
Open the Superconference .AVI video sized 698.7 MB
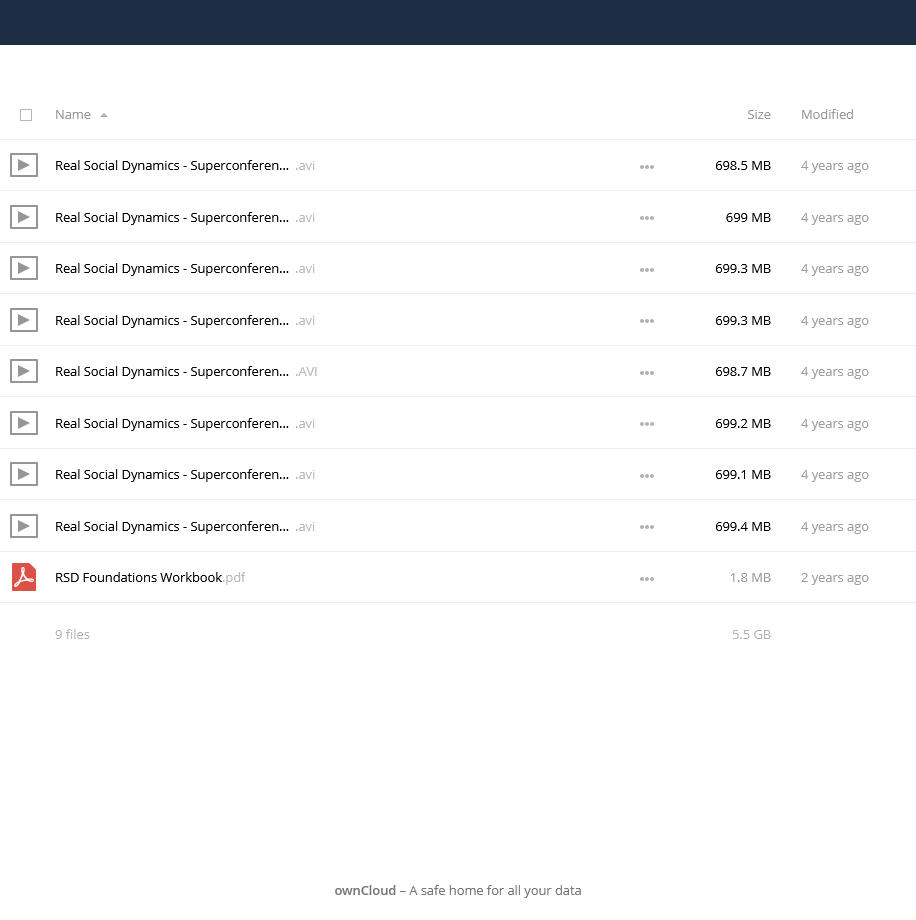tap(186, 371)
